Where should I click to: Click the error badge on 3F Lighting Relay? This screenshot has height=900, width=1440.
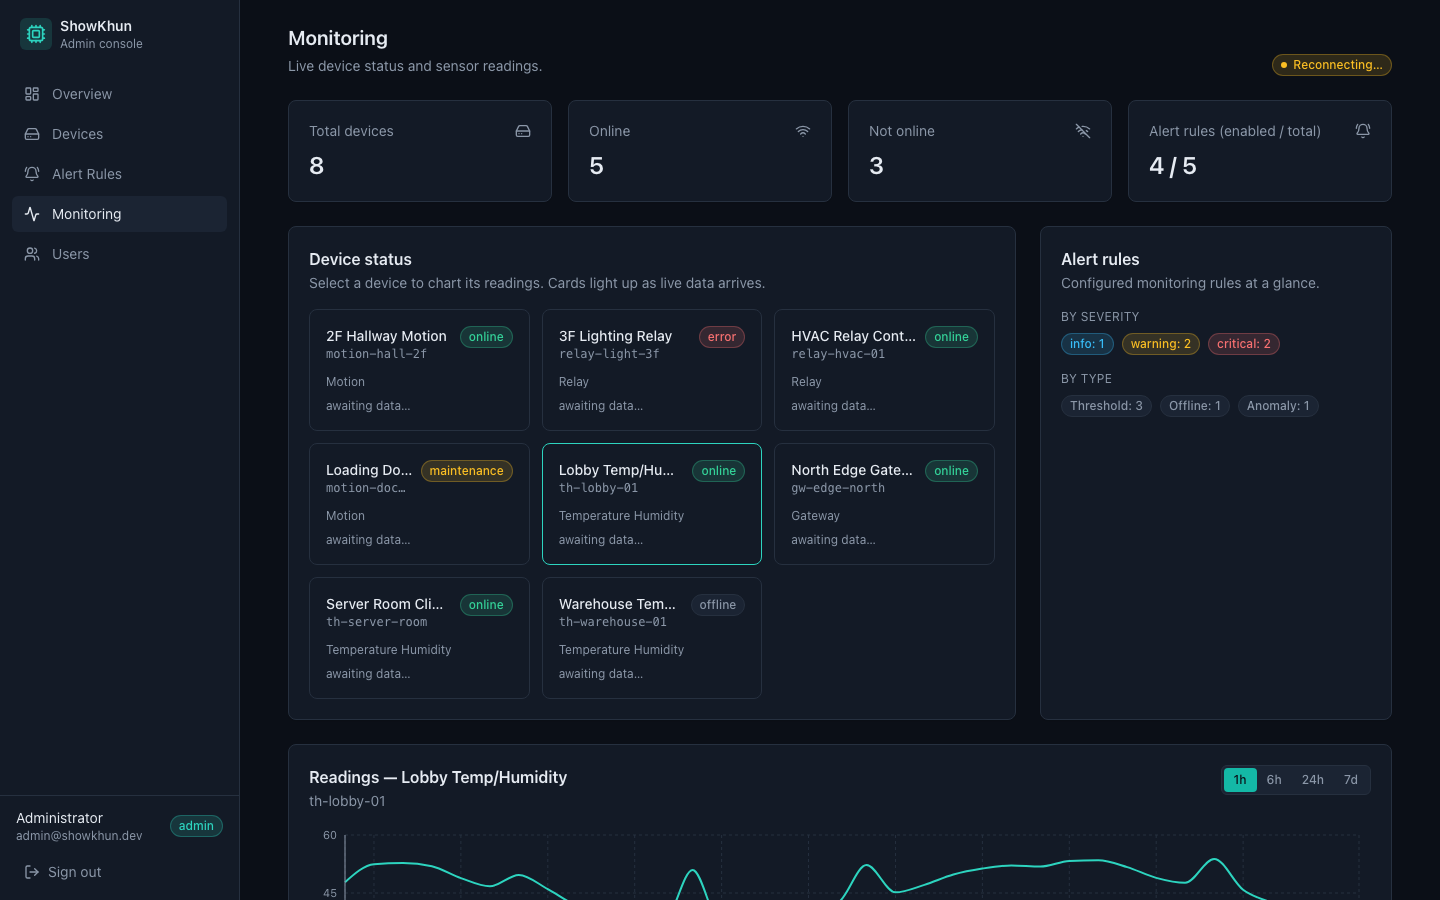(722, 337)
